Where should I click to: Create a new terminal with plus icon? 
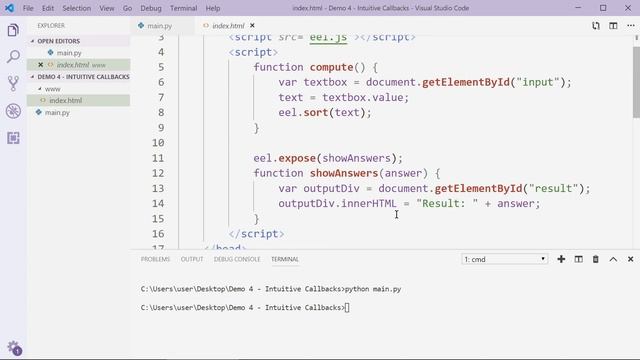click(x=561, y=259)
